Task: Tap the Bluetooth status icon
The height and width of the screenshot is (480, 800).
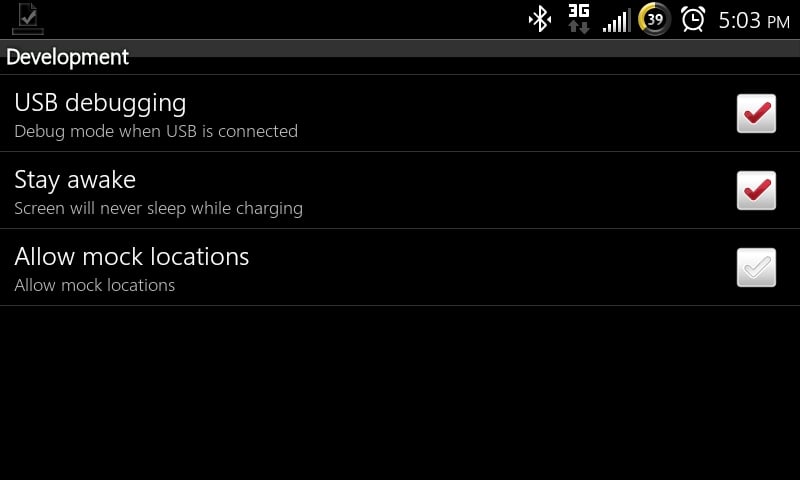Action: tap(540, 20)
